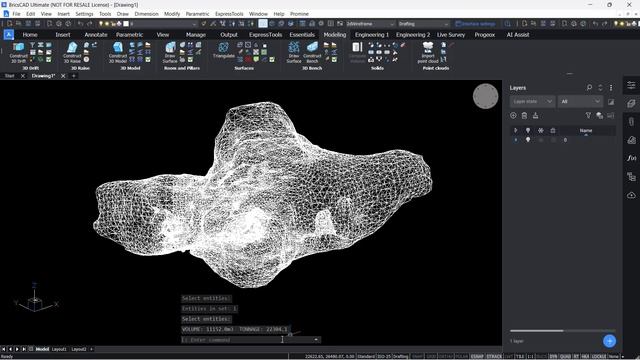The image size is (640, 360).
Task: Toggle layer 0 on/off lightbulb
Action: (x=528, y=140)
